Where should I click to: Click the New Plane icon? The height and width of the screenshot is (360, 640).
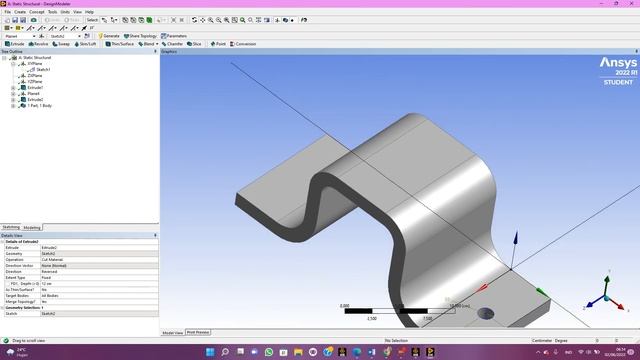pyautogui.click(x=42, y=36)
